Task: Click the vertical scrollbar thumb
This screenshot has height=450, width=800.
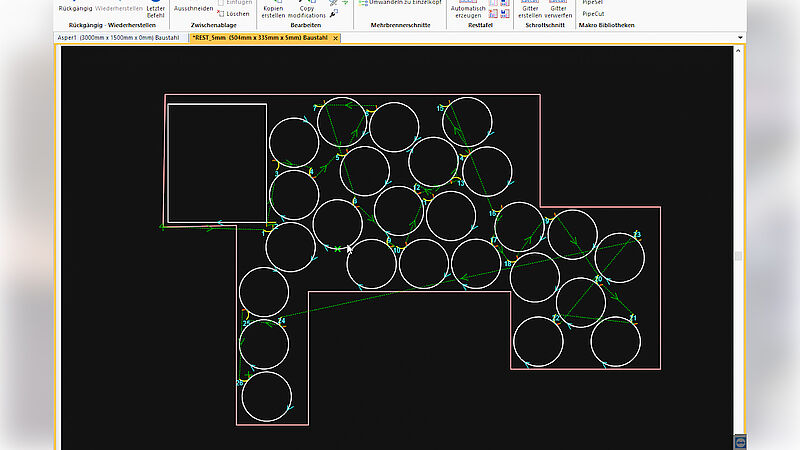Action: click(738, 256)
